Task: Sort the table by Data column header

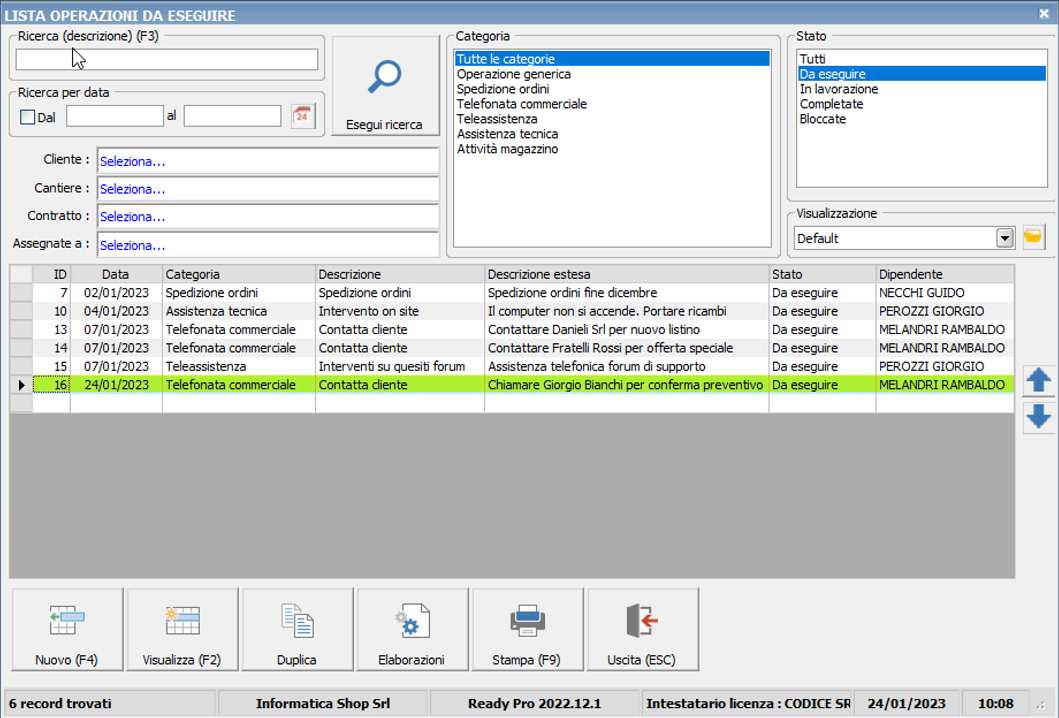Action: (116, 274)
